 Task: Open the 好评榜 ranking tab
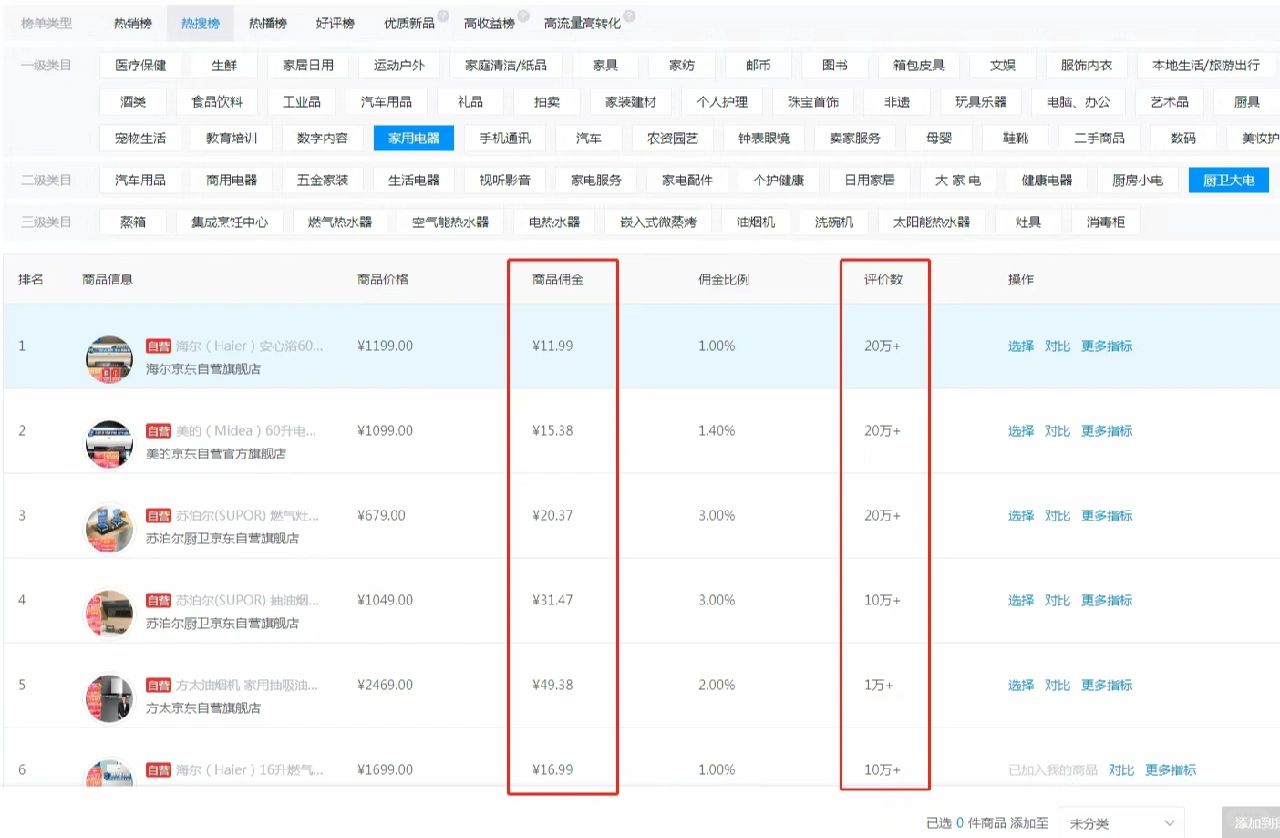(x=335, y=22)
